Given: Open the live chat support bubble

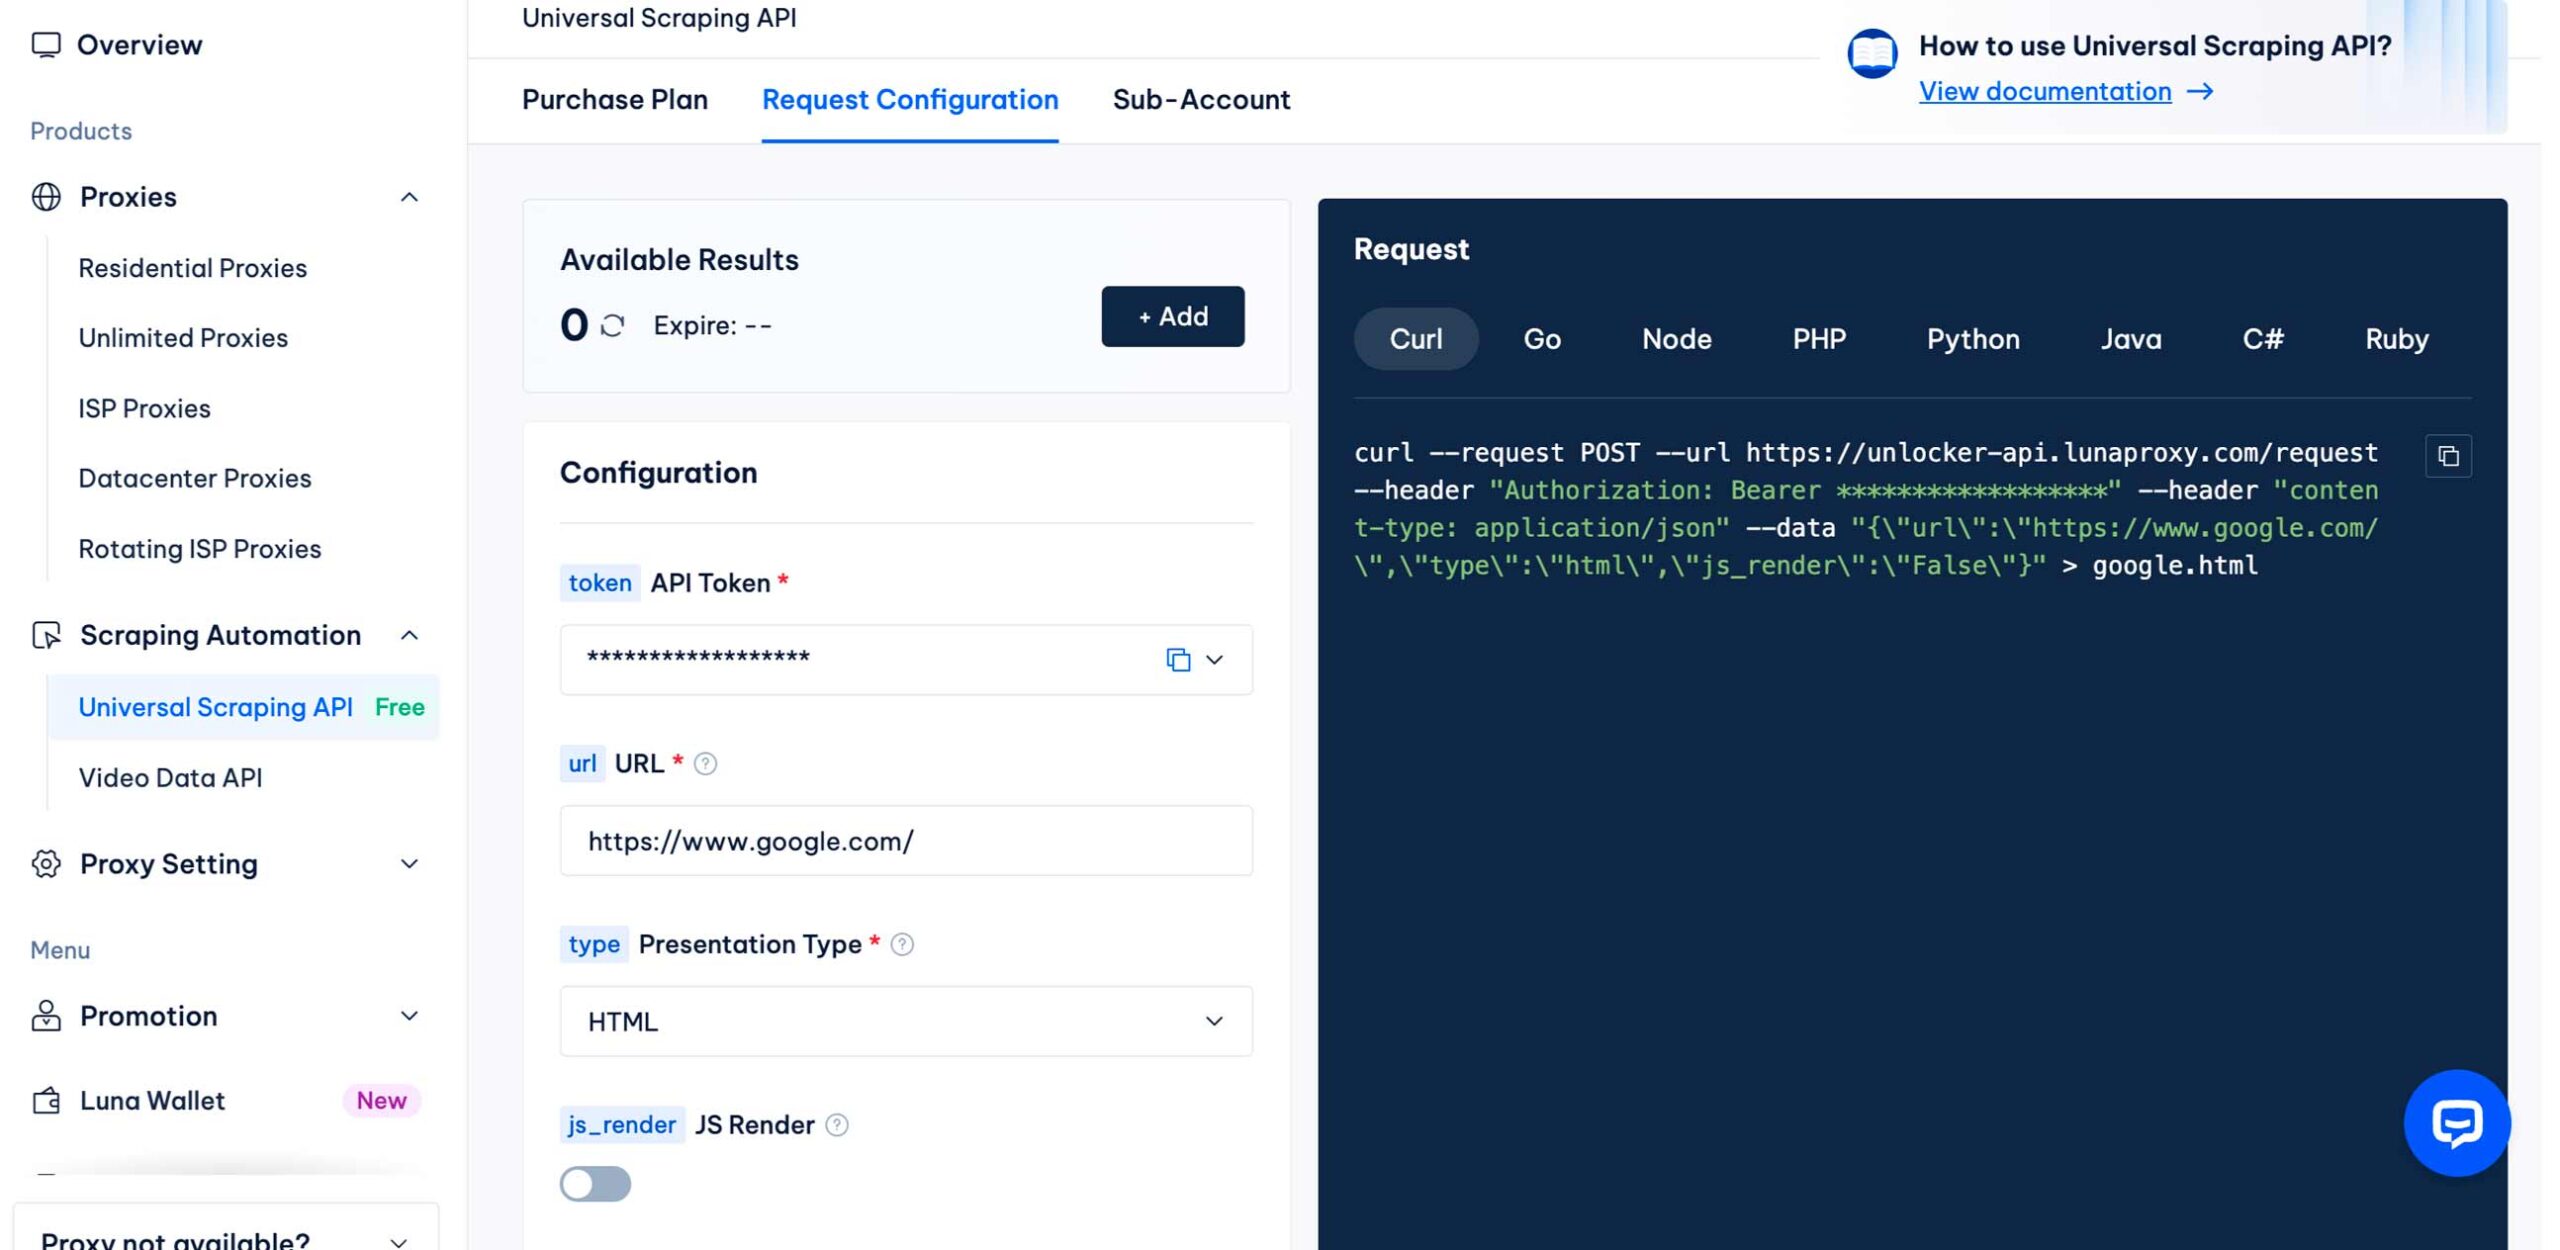Looking at the screenshot, I should coord(2455,1122).
